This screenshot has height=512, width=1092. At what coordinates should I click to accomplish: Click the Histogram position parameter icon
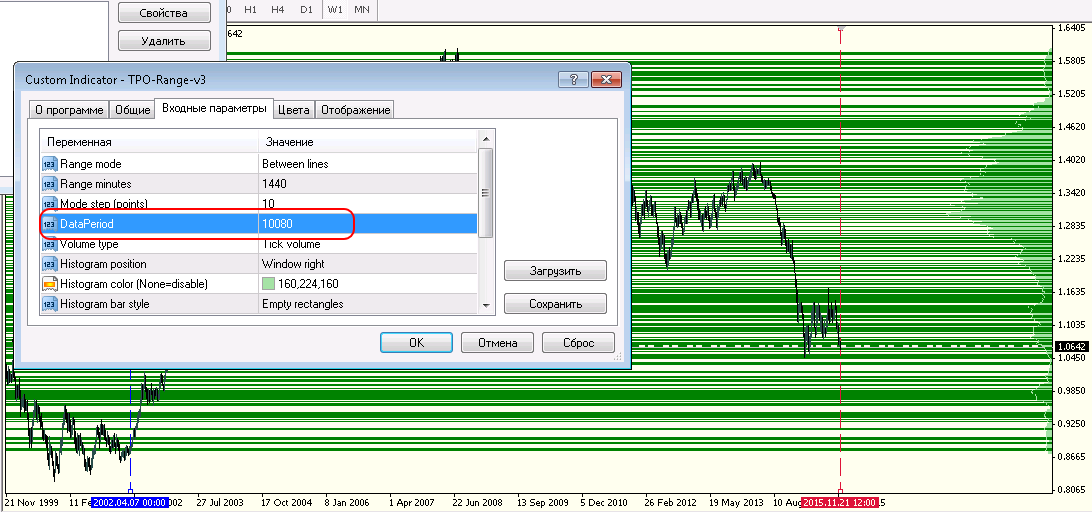[49, 264]
